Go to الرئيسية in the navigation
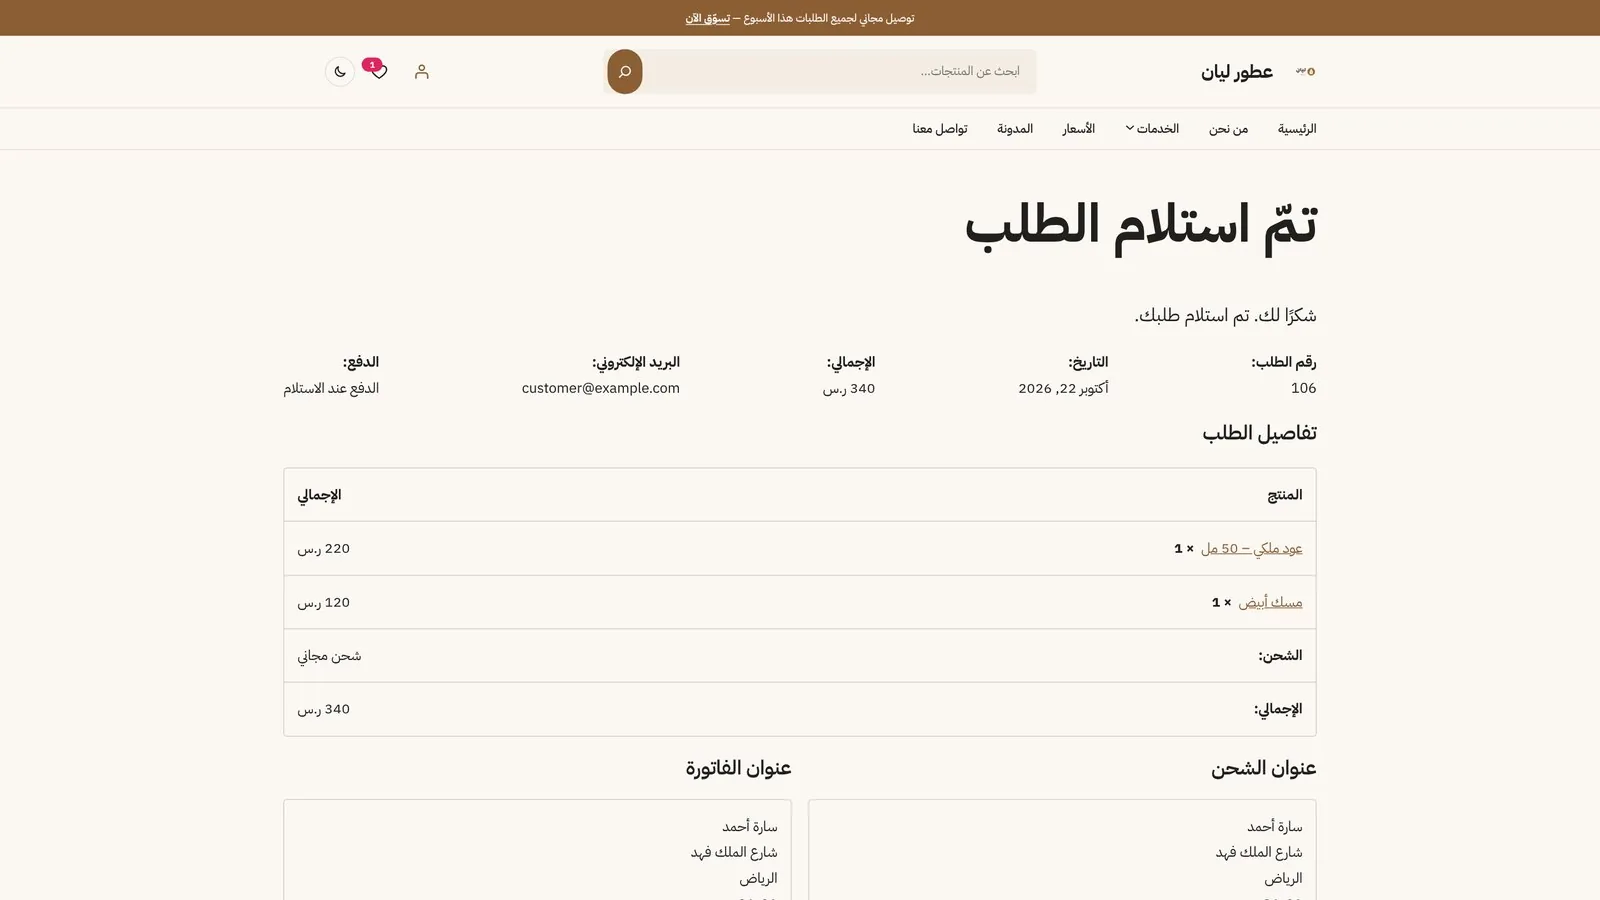This screenshot has width=1600, height=900. (x=1297, y=129)
